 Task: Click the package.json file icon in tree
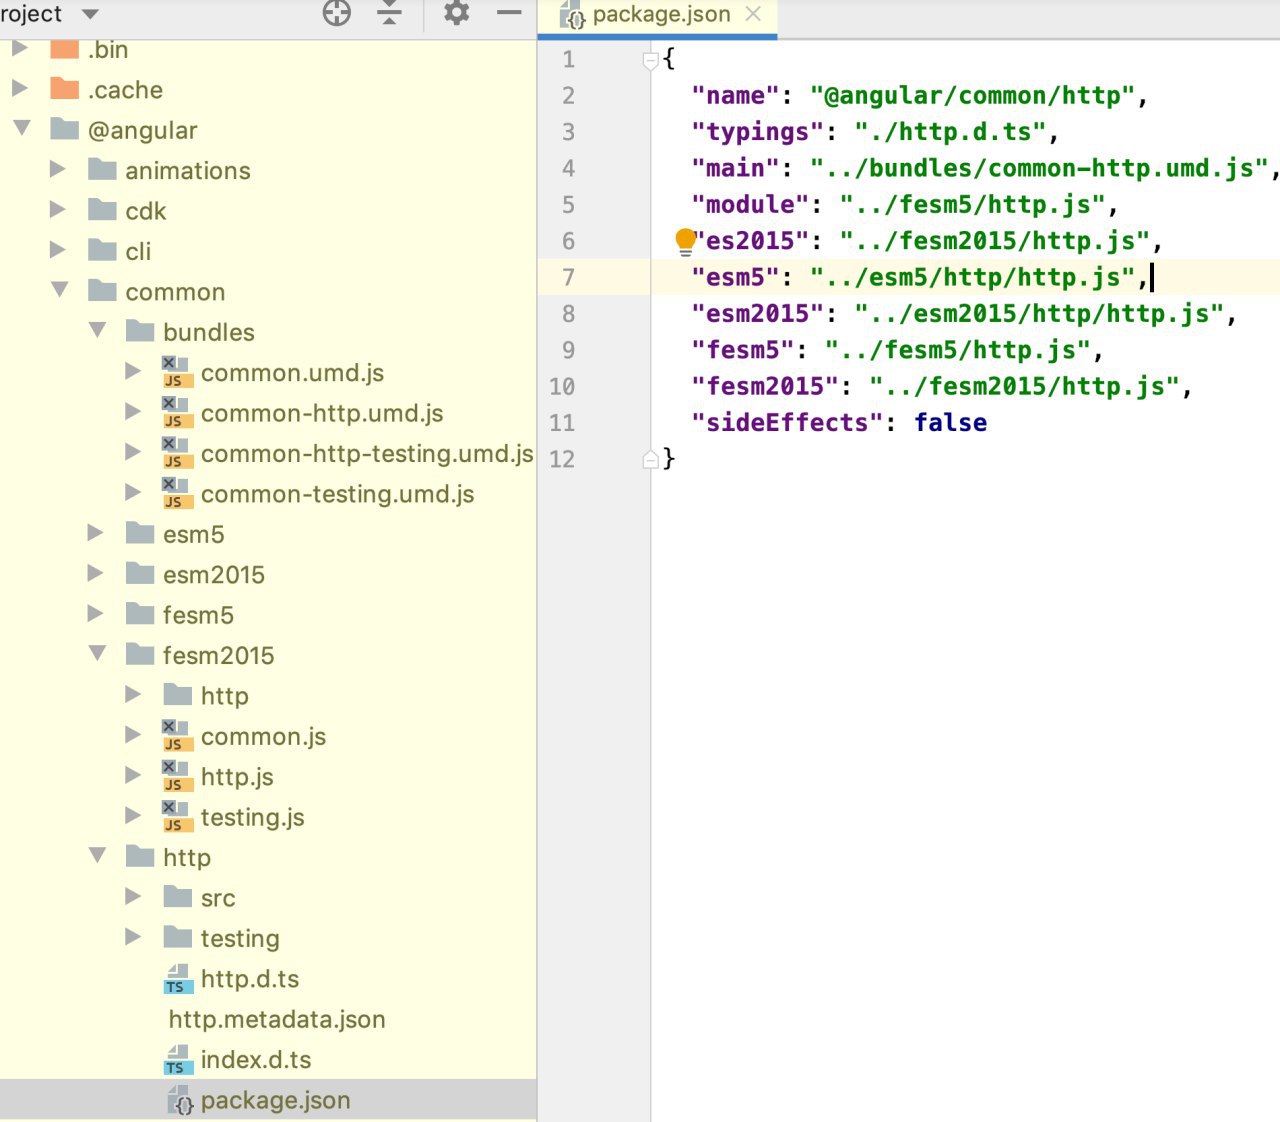[181, 1100]
